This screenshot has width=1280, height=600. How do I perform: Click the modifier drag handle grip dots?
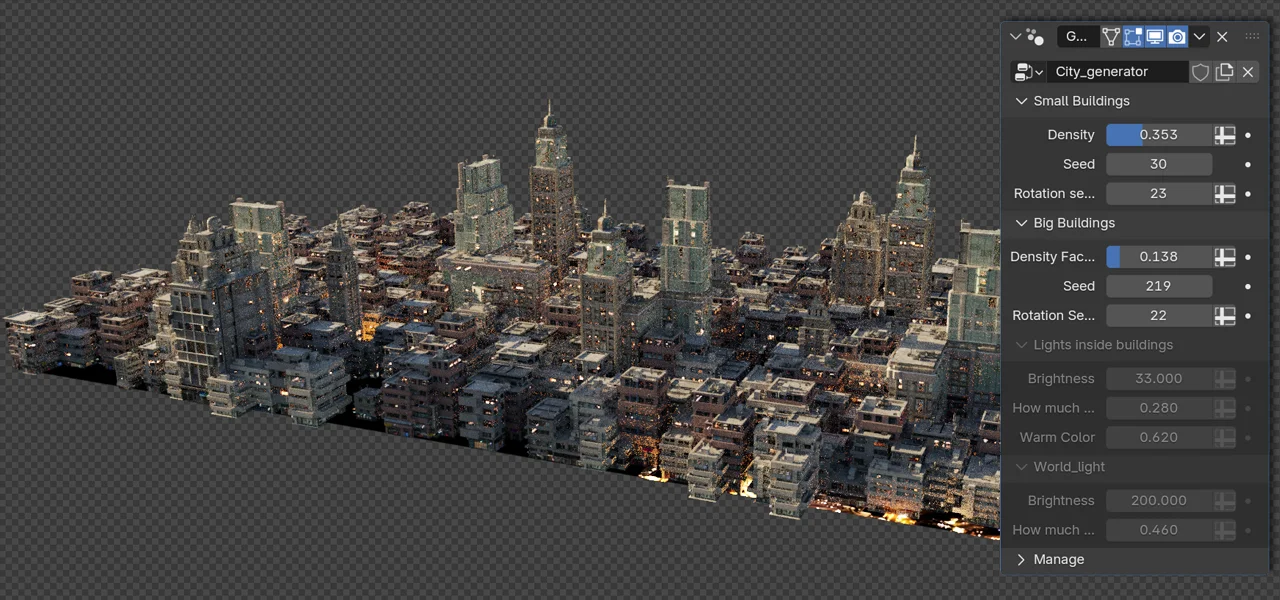1252,36
